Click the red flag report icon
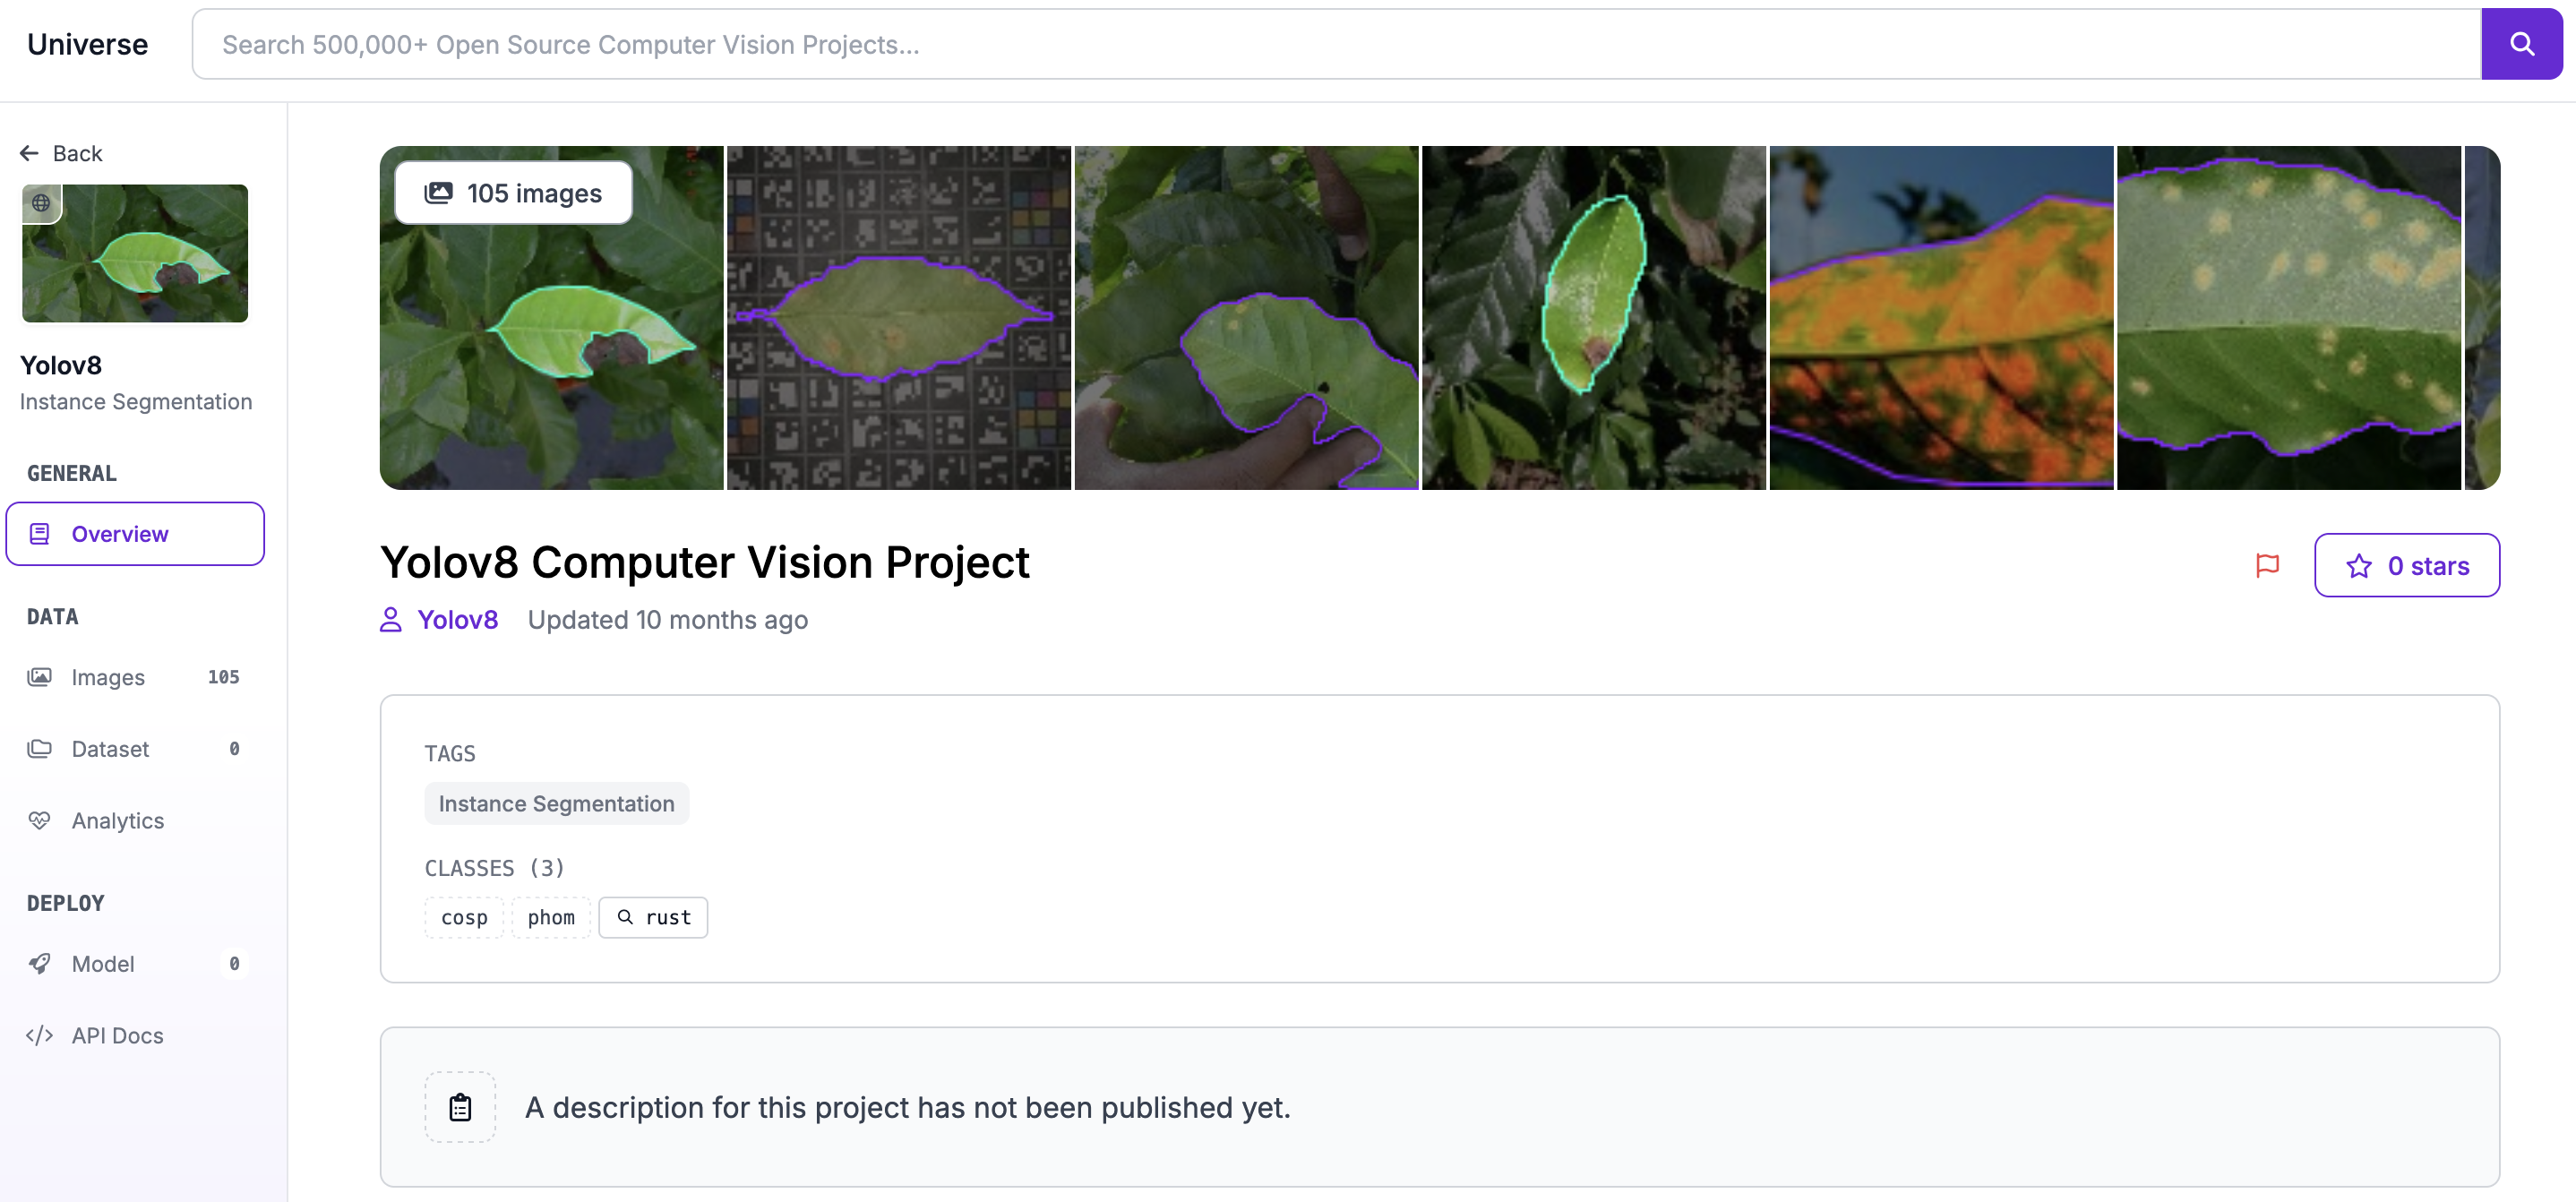 (2267, 566)
